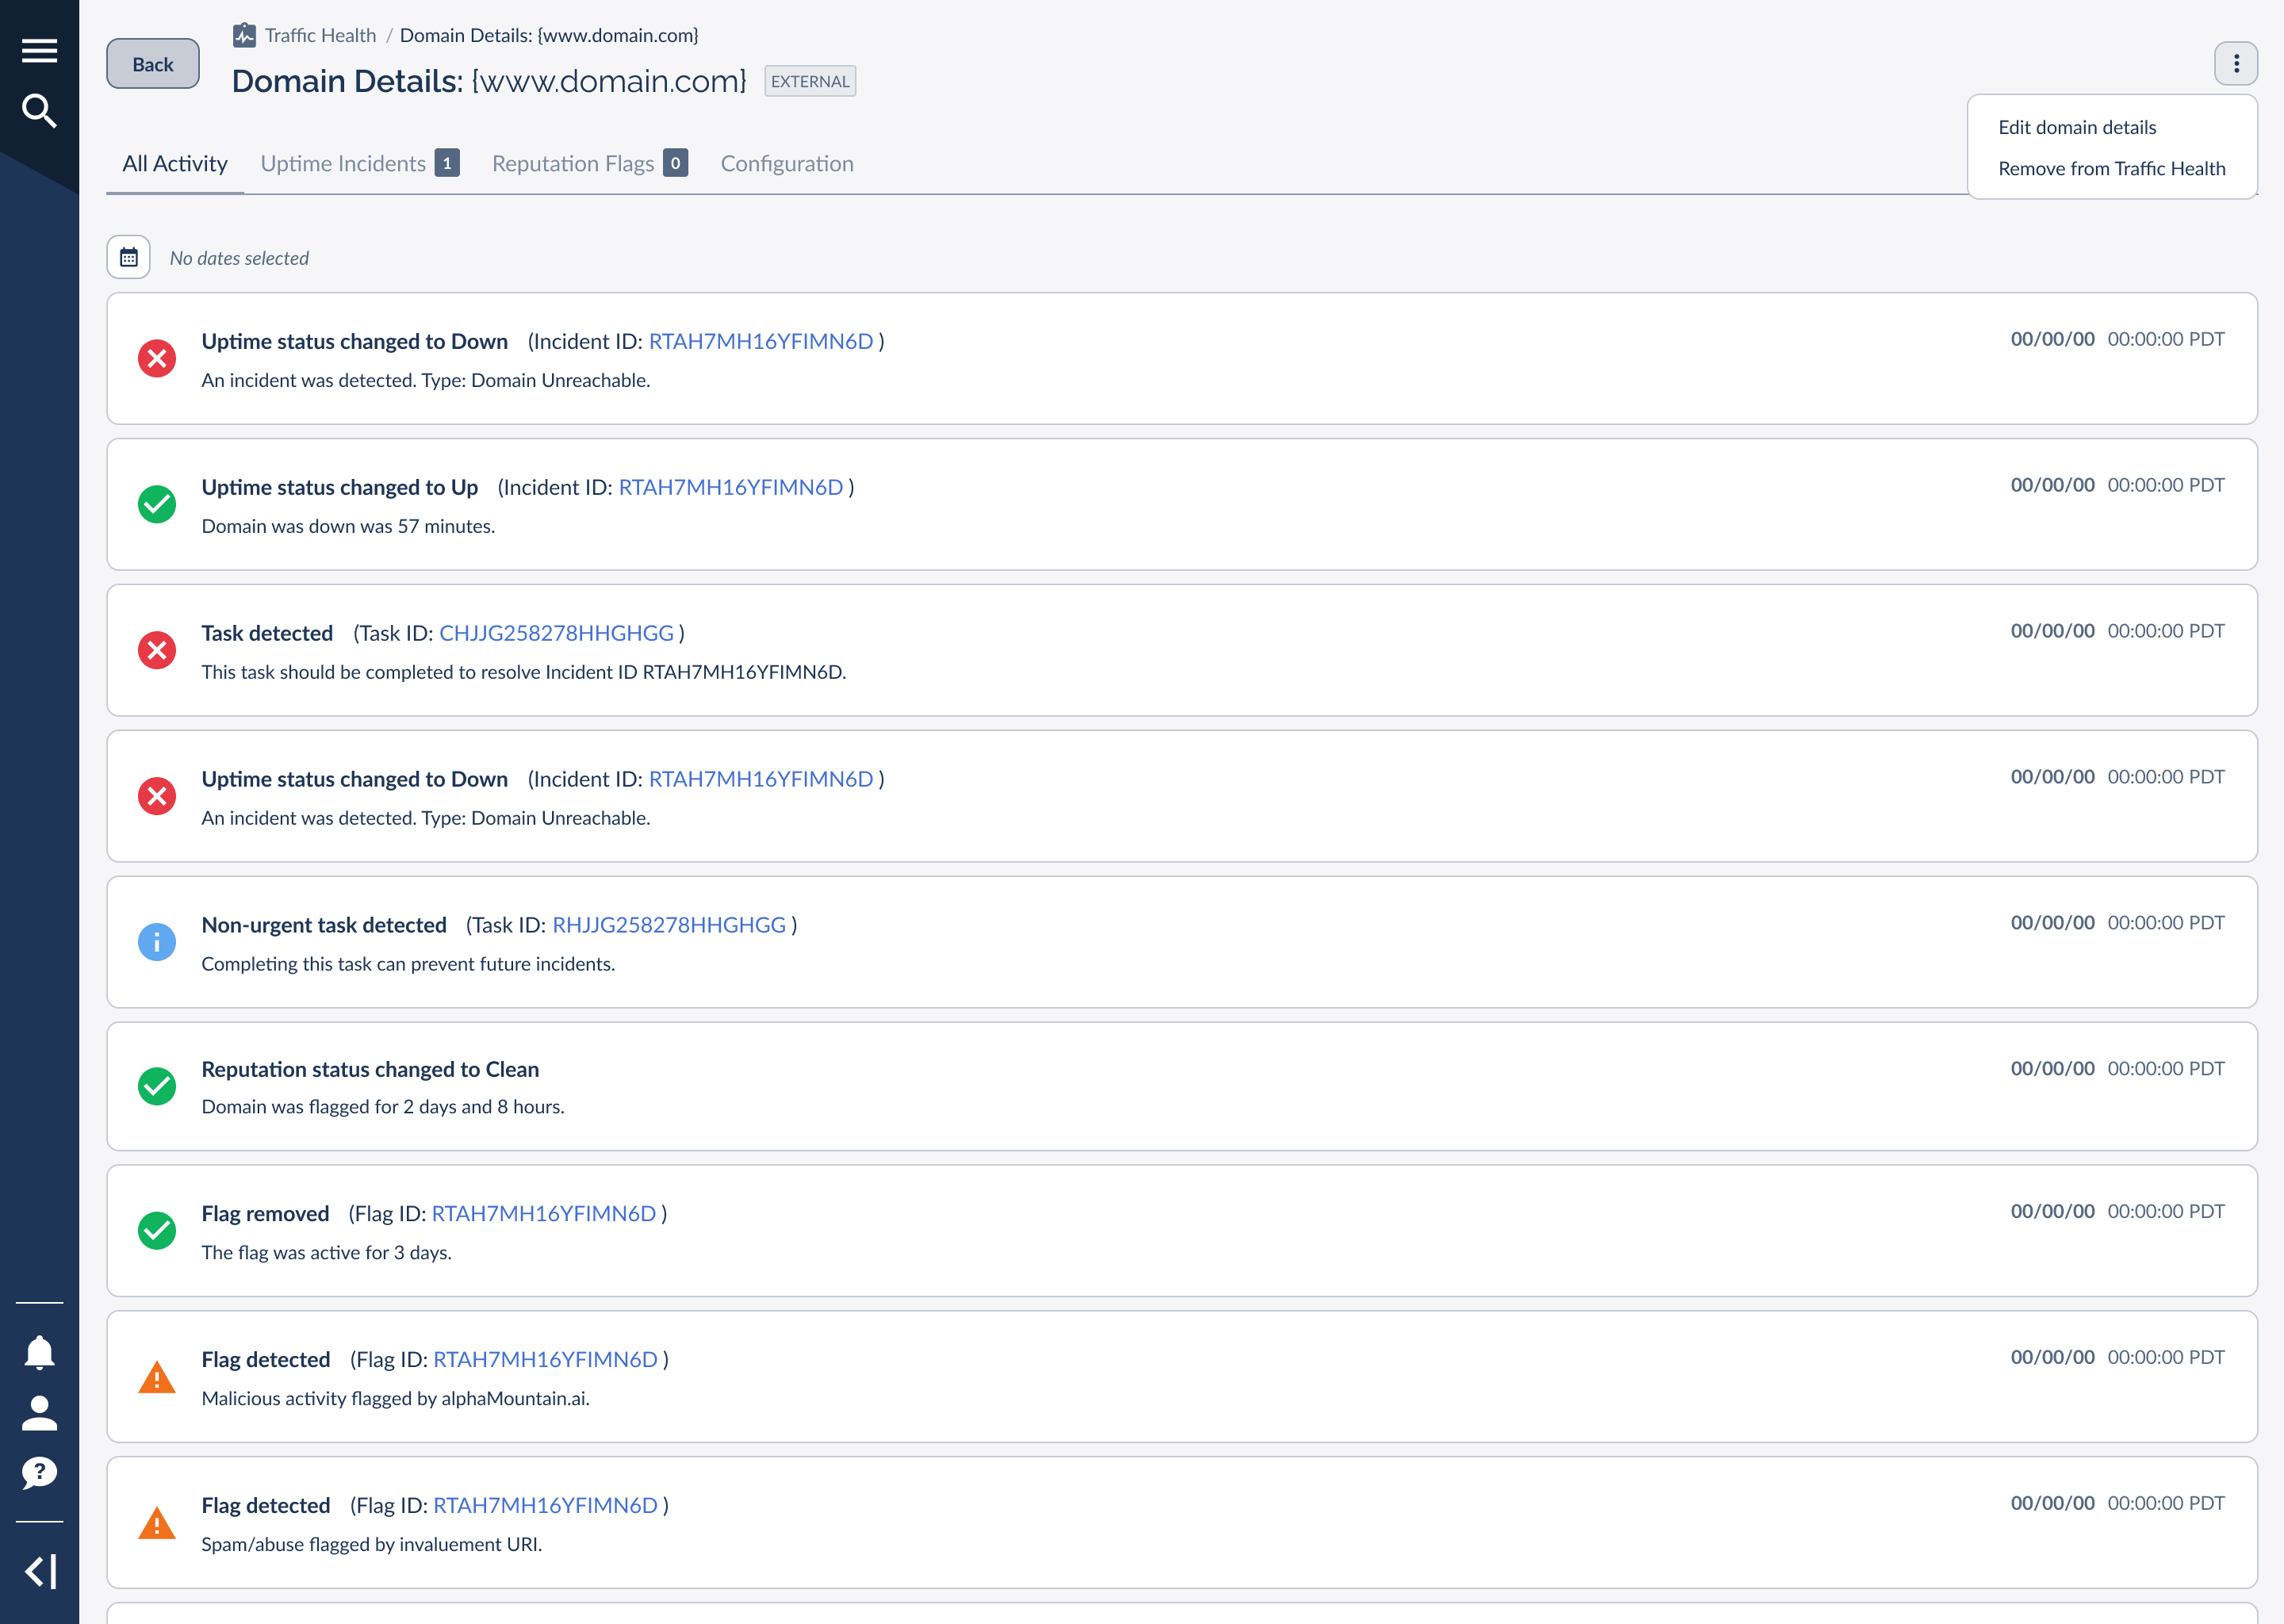This screenshot has width=2284, height=1624.
Task: Go back with the Back button
Action: pyautogui.click(x=153, y=64)
